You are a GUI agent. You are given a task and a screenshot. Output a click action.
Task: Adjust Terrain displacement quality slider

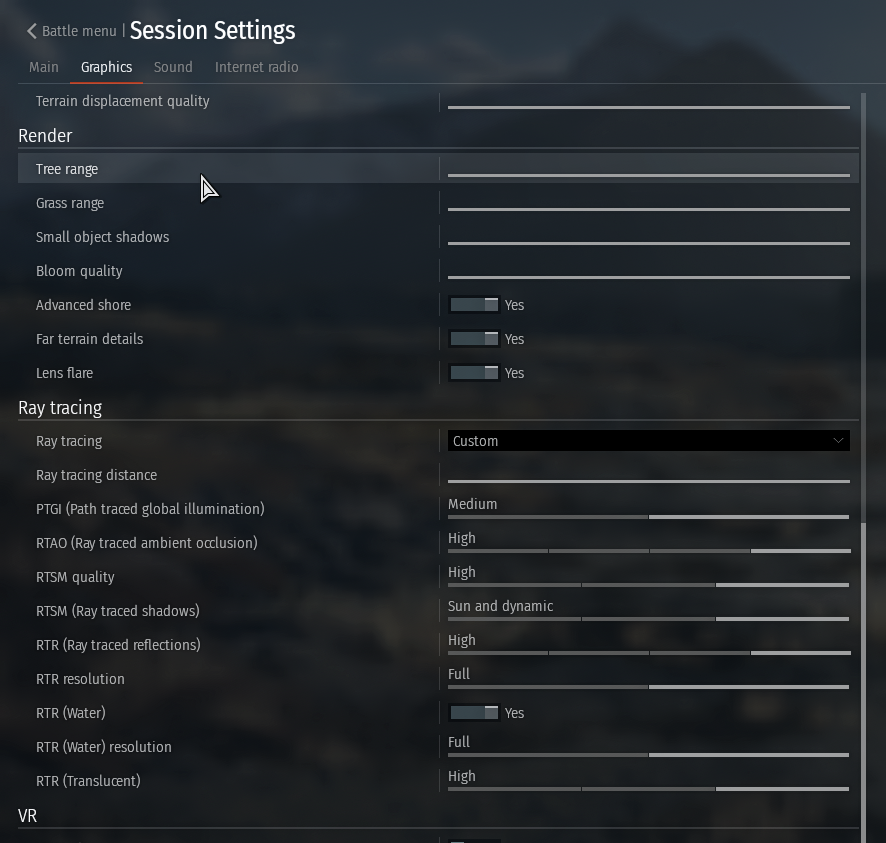point(649,107)
